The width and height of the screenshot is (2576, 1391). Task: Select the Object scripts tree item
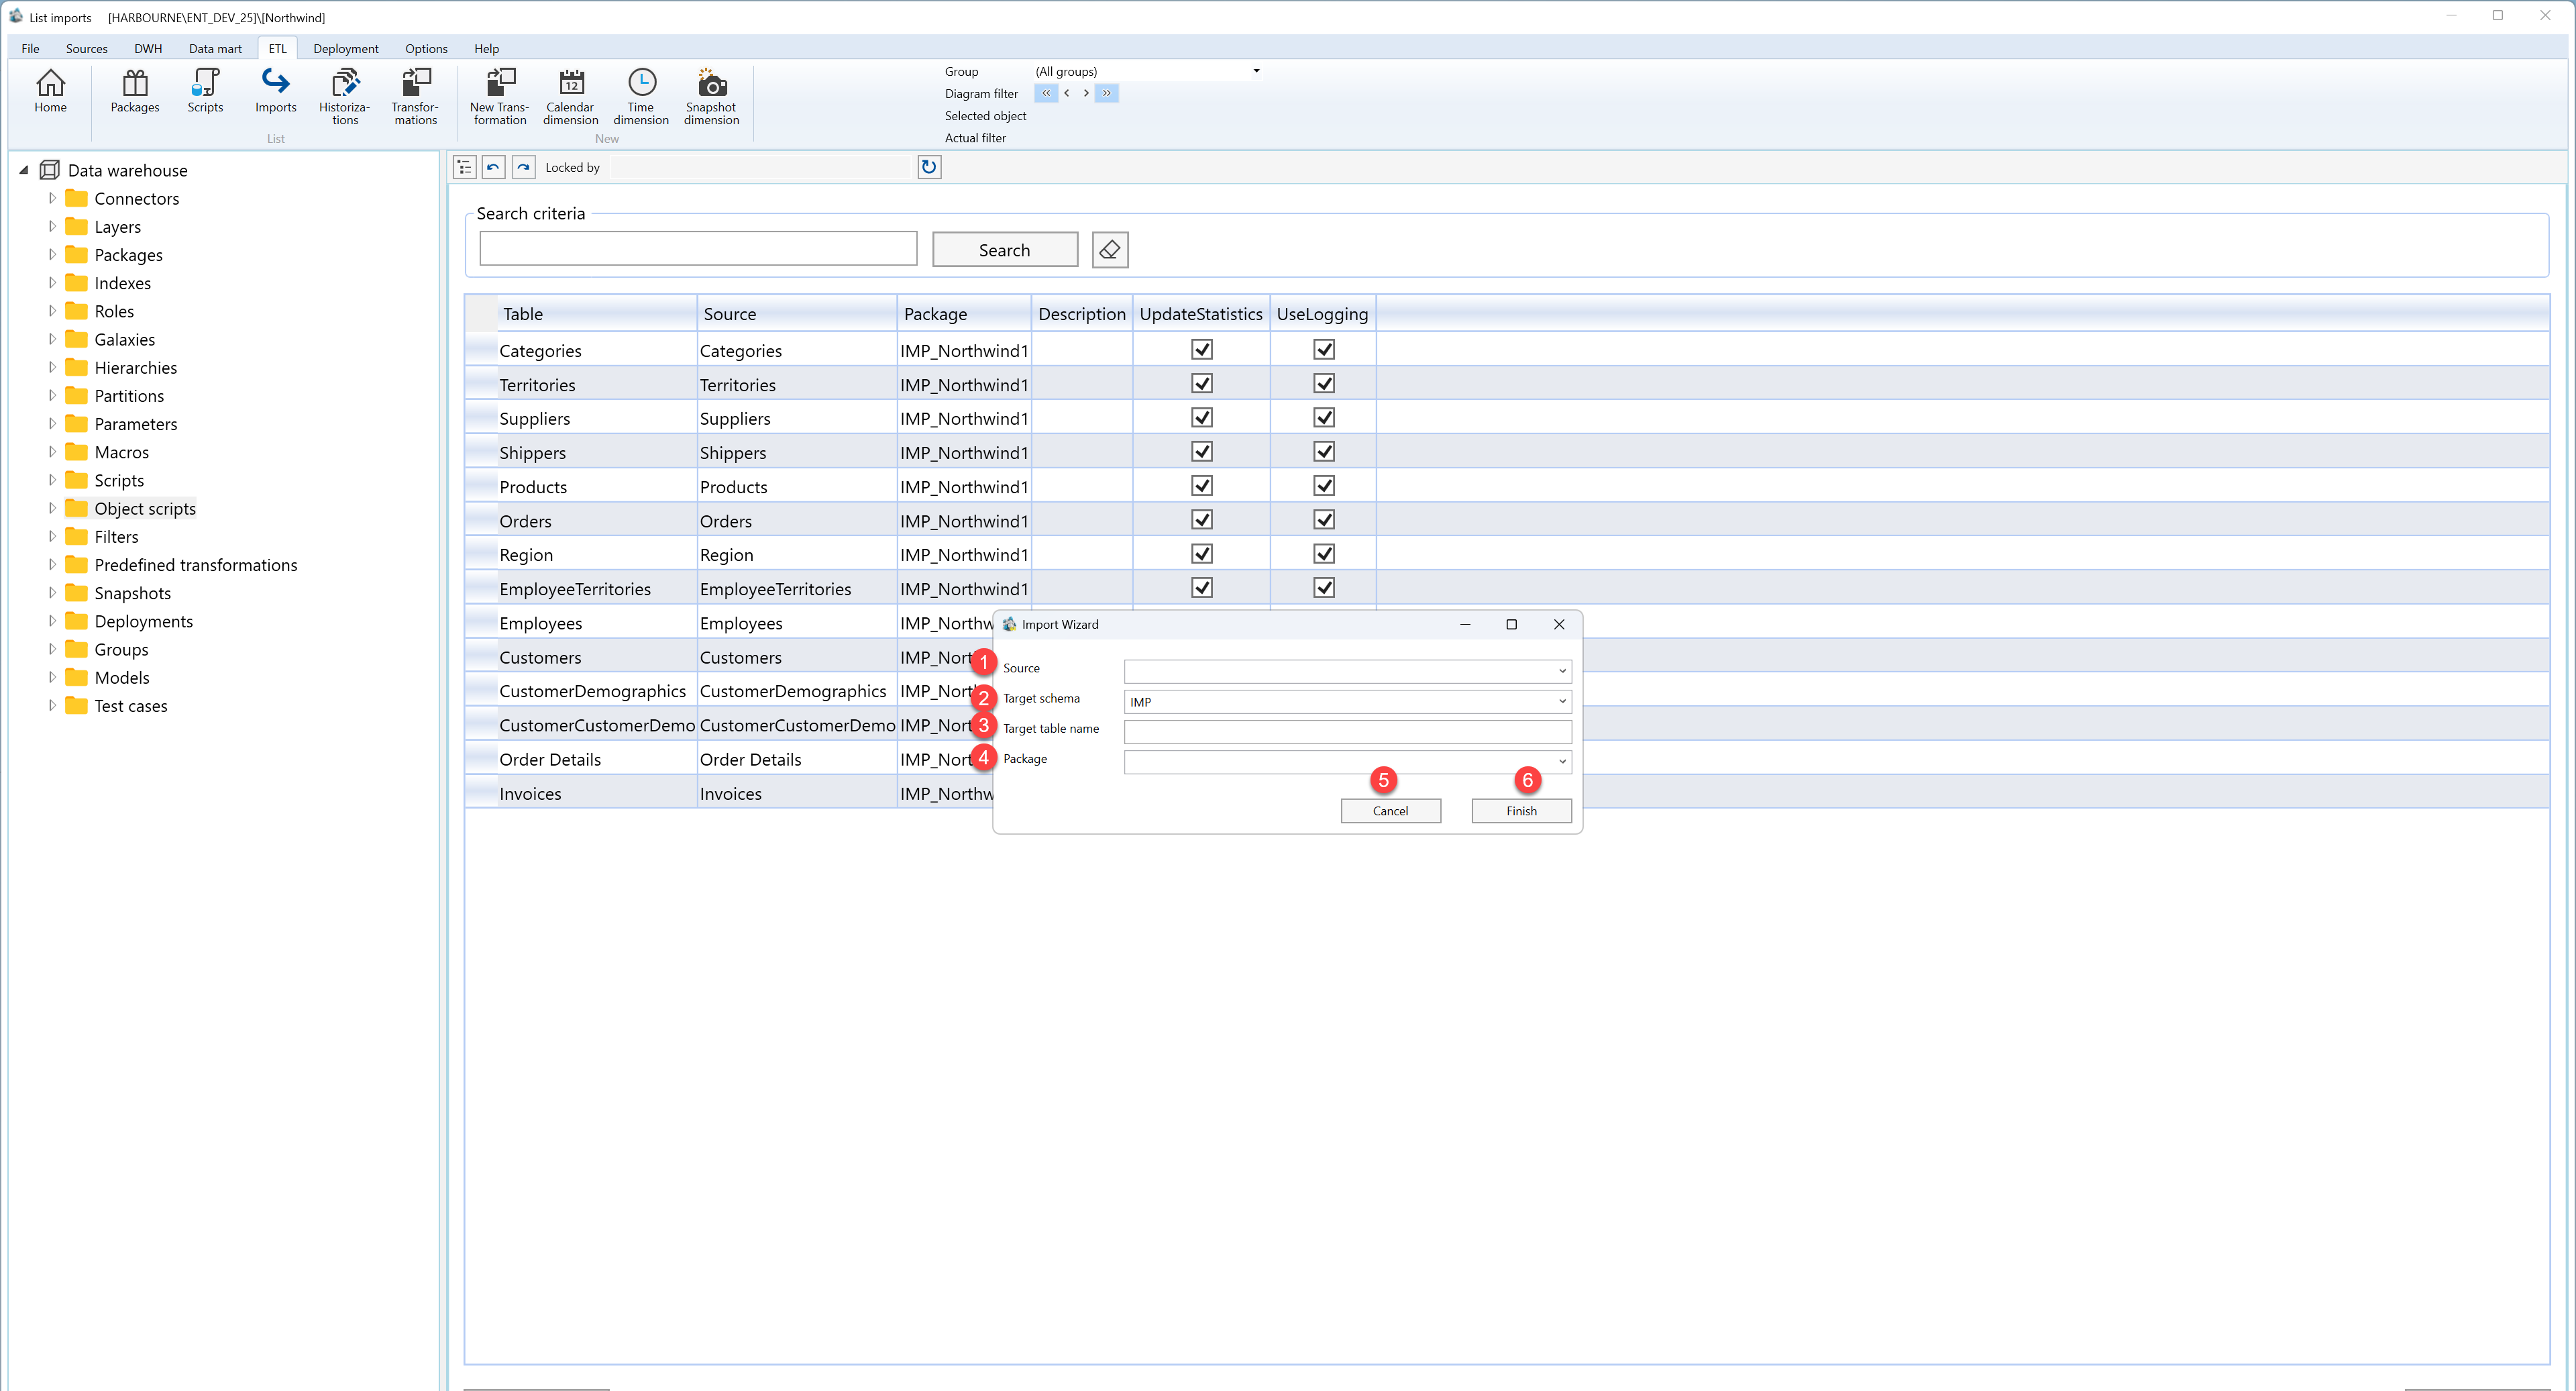[145, 508]
